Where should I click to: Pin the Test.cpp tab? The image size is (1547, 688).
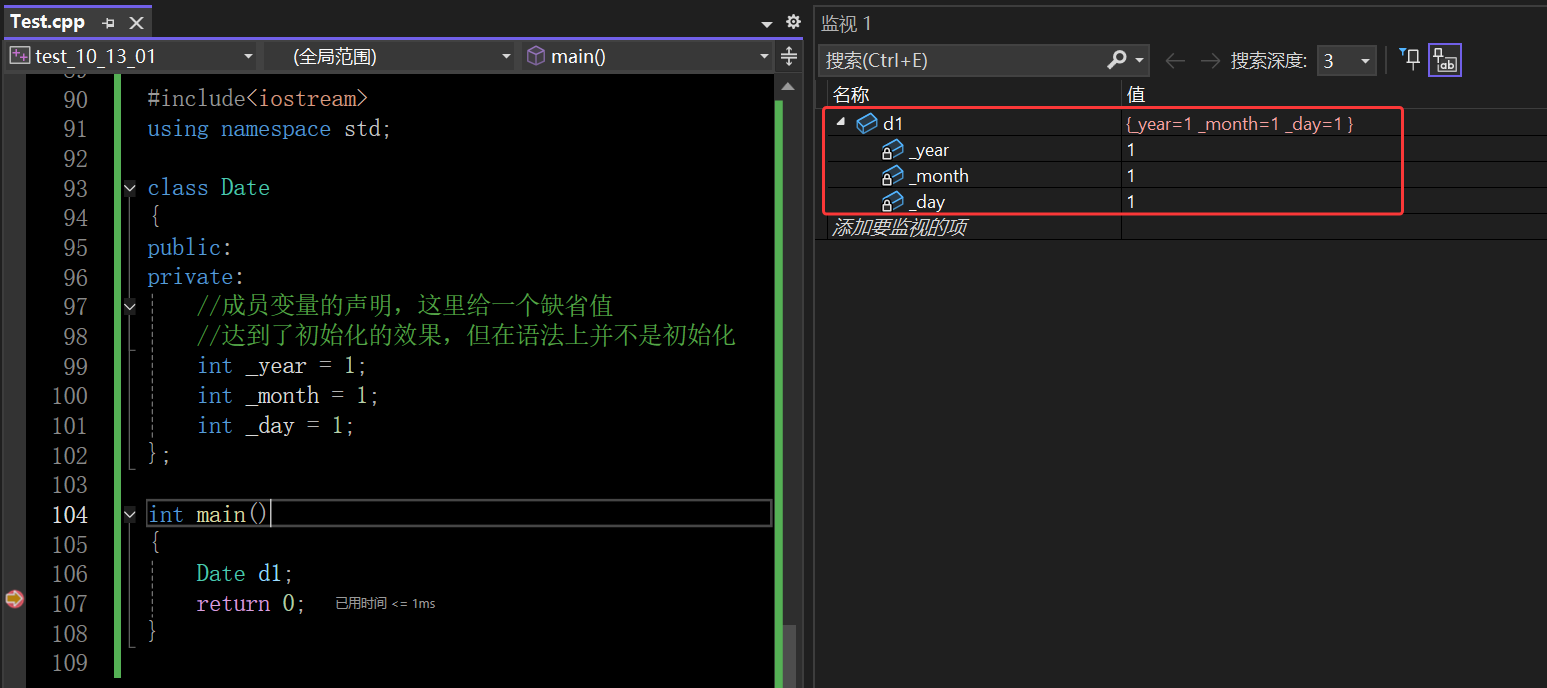coord(108,22)
